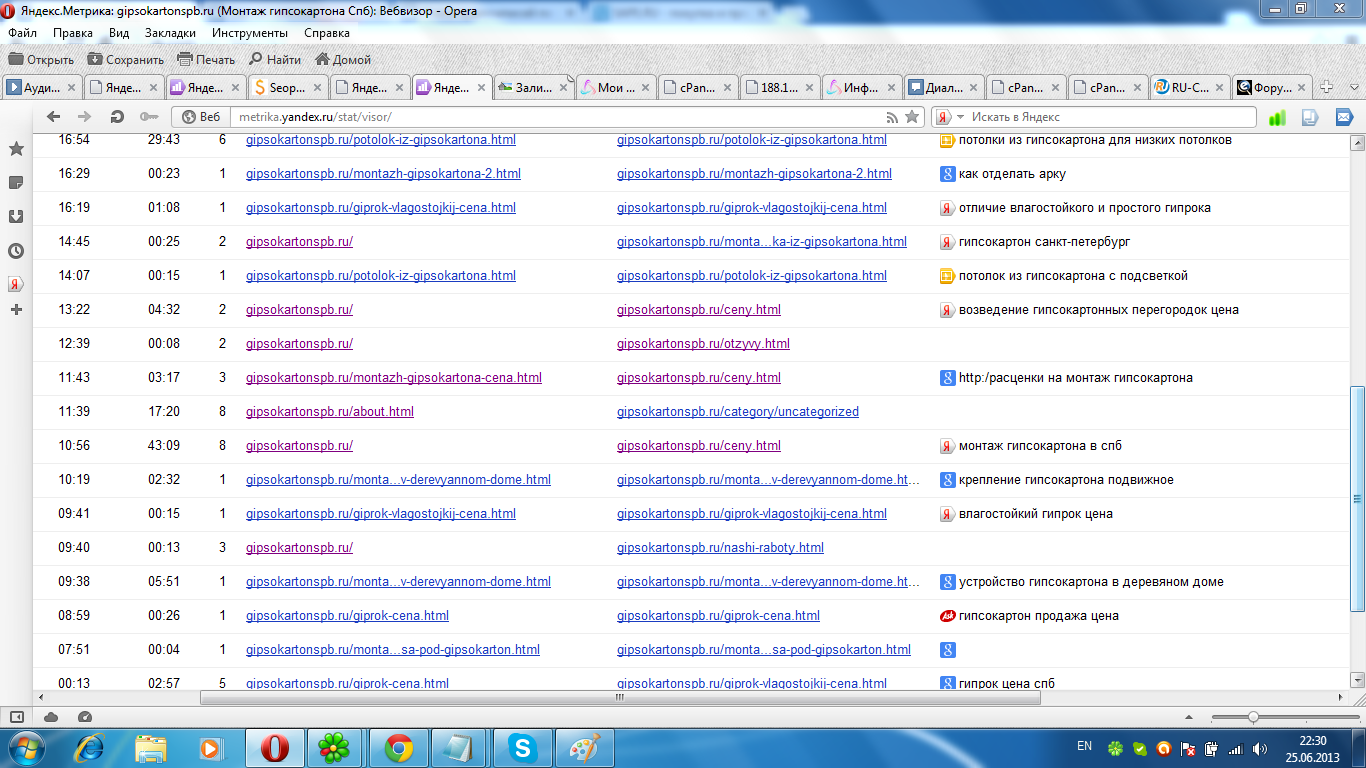
Task: Click the Back navigation arrow
Action: 54,117
